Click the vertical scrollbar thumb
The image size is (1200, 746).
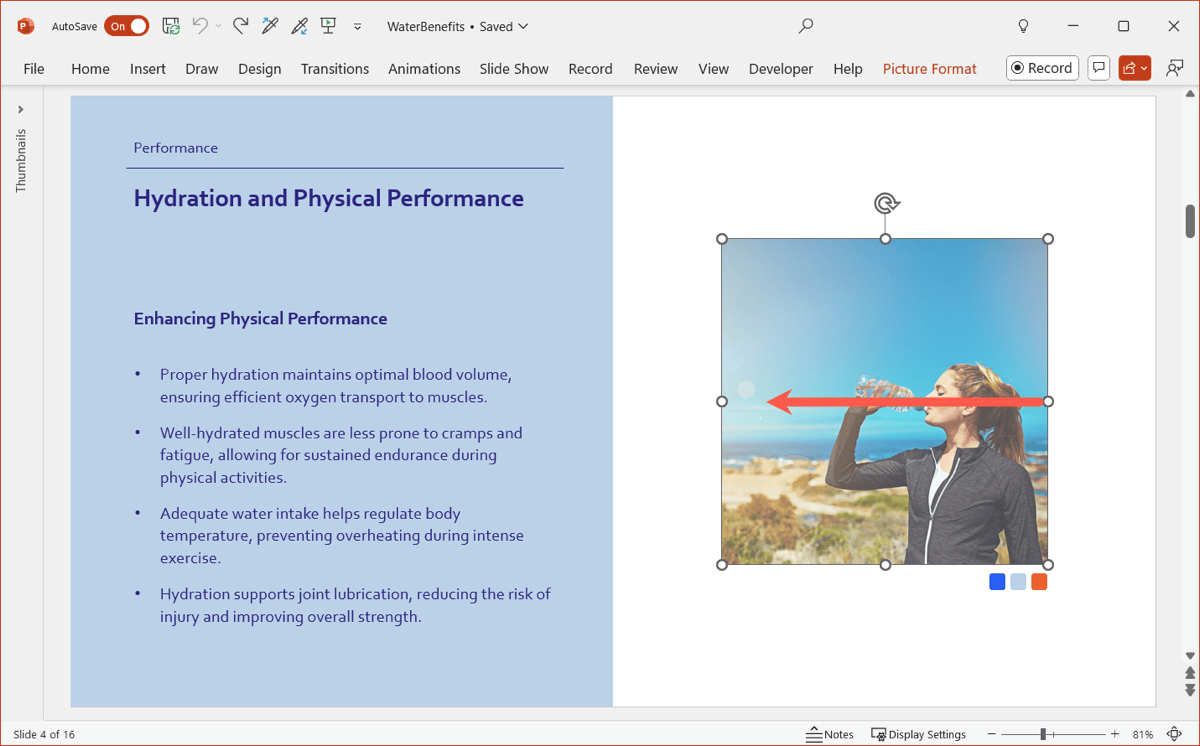click(1190, 221)
